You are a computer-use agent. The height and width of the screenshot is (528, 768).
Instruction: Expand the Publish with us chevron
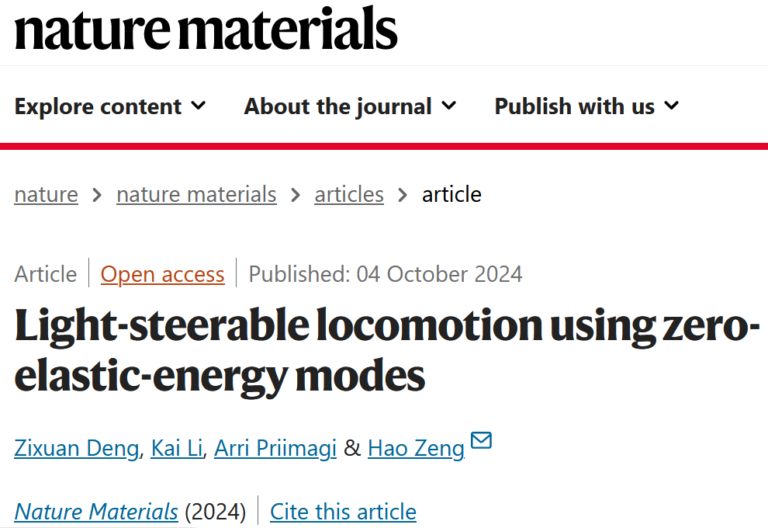coord(672,105)
